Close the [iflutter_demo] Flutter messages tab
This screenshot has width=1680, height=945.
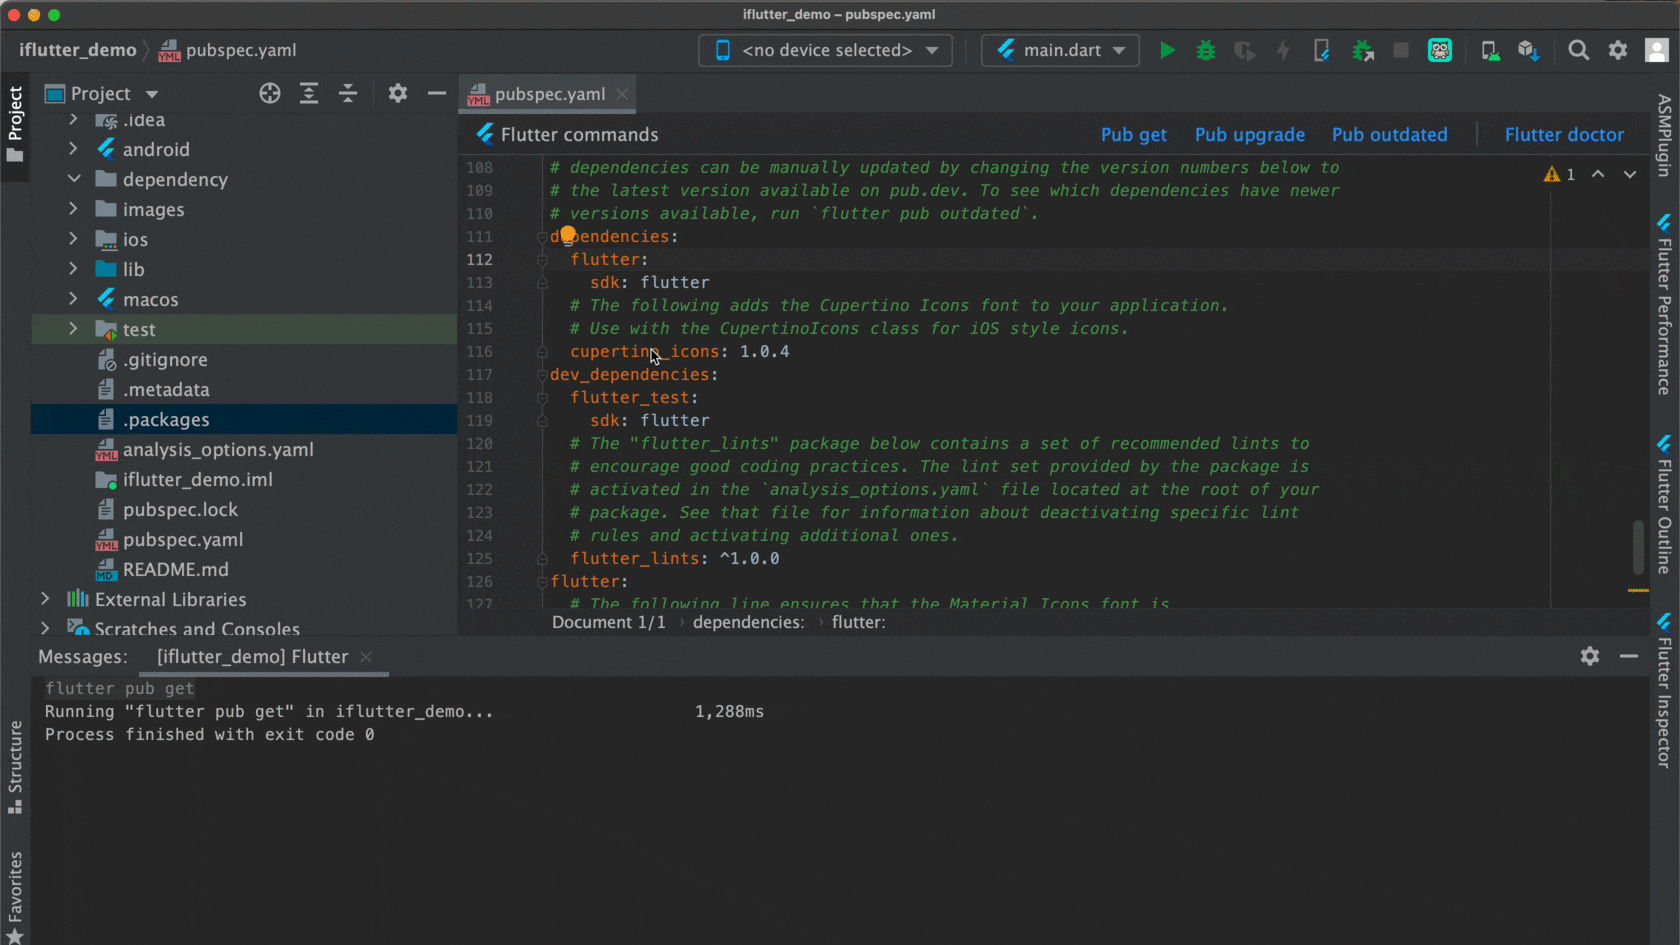click(366, 656)
